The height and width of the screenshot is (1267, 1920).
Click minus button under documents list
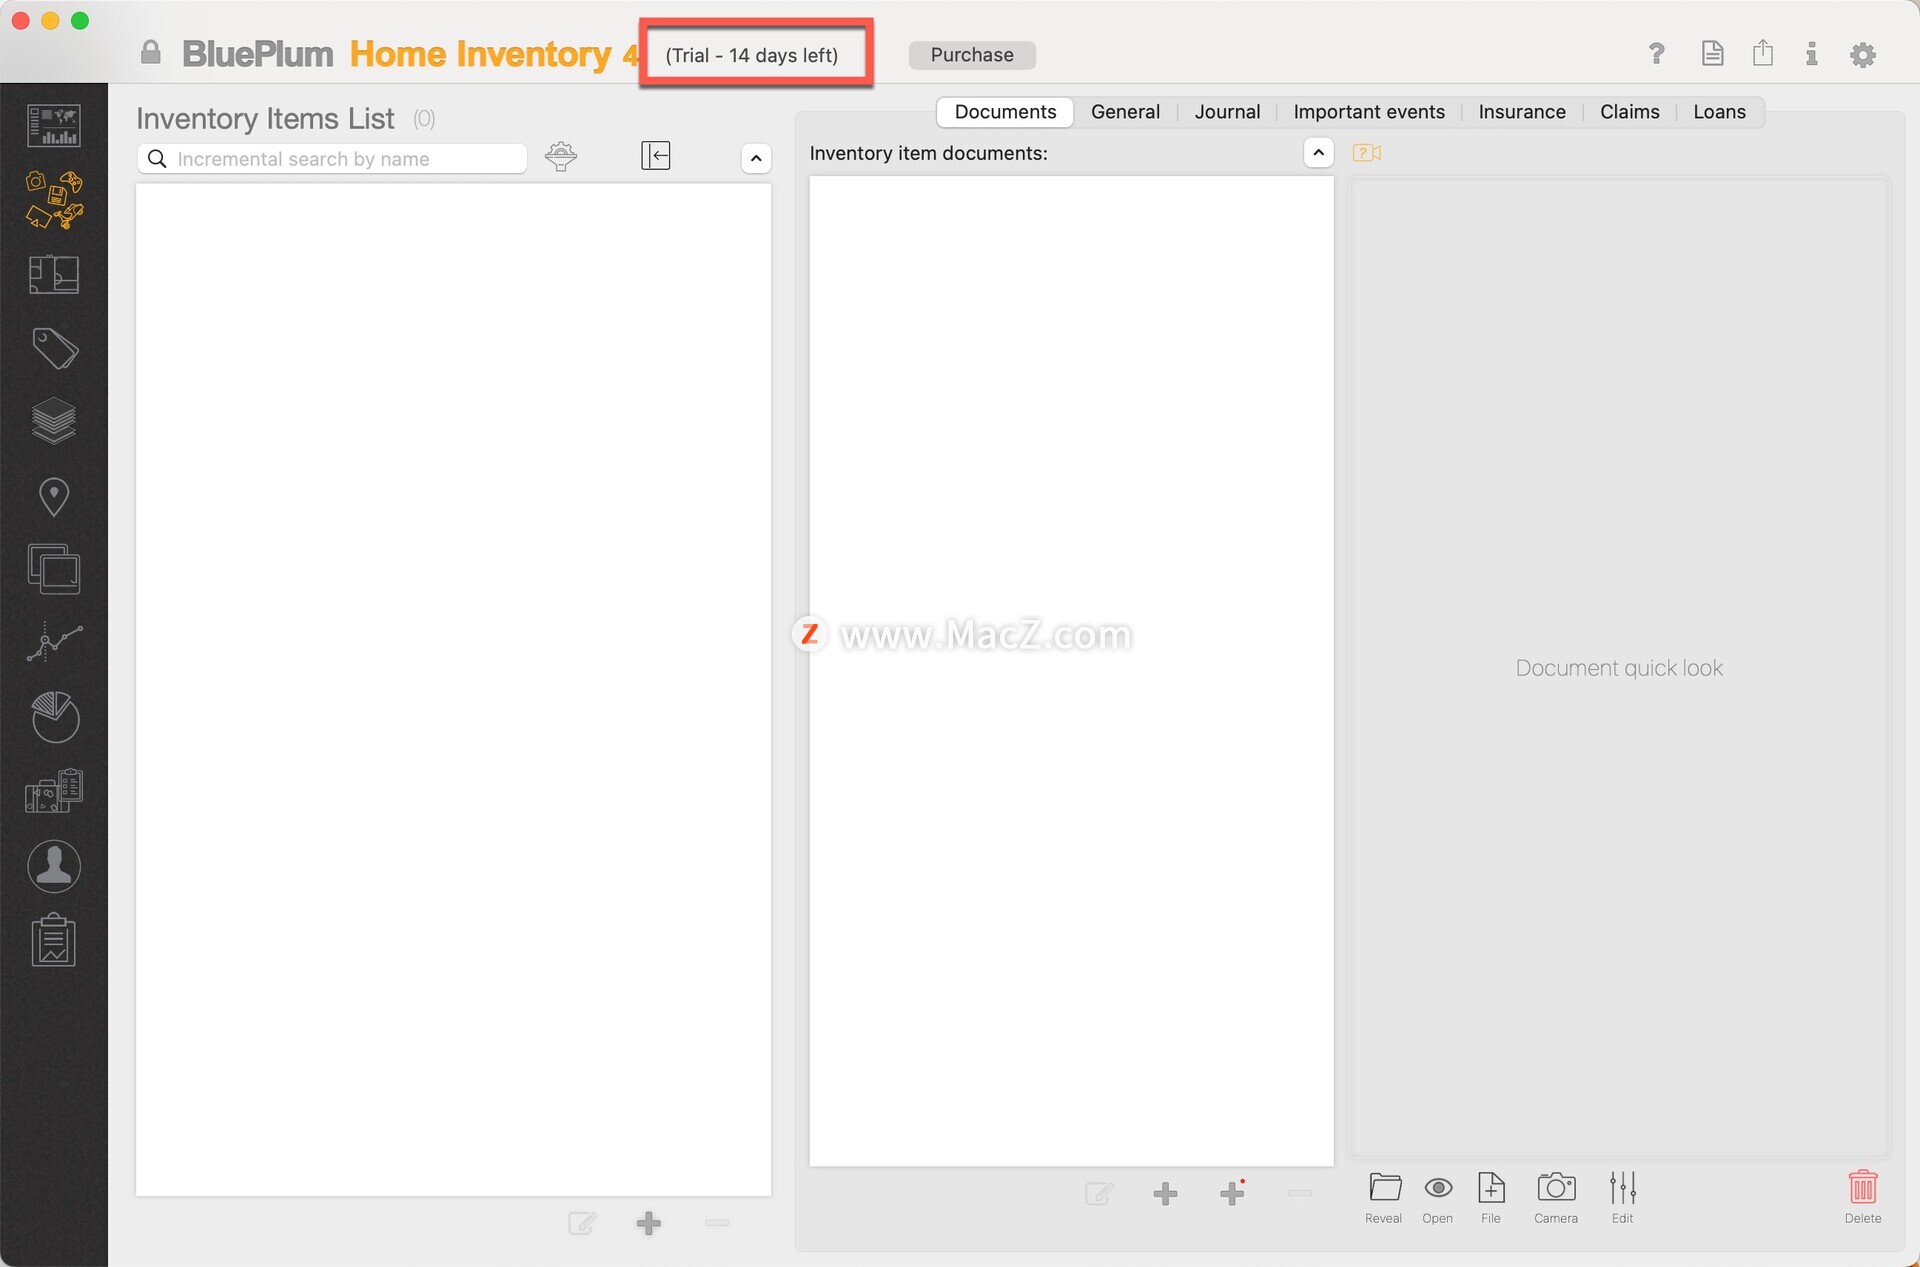pos(1300,1193)
